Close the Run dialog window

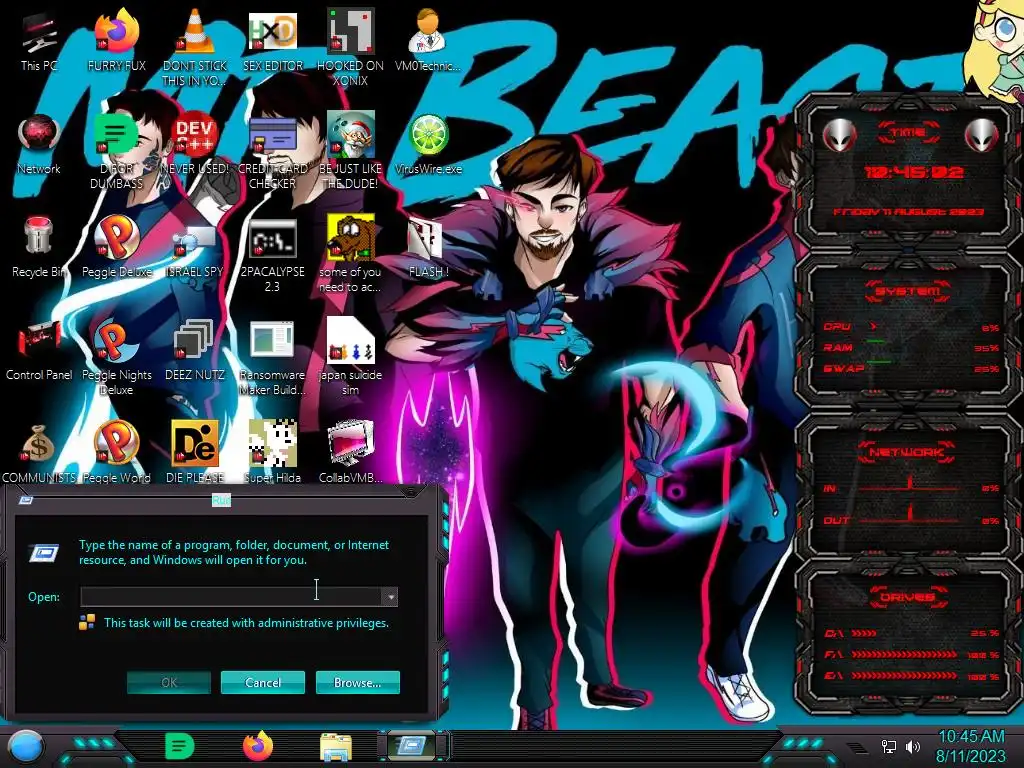click(x=410, y=492)
